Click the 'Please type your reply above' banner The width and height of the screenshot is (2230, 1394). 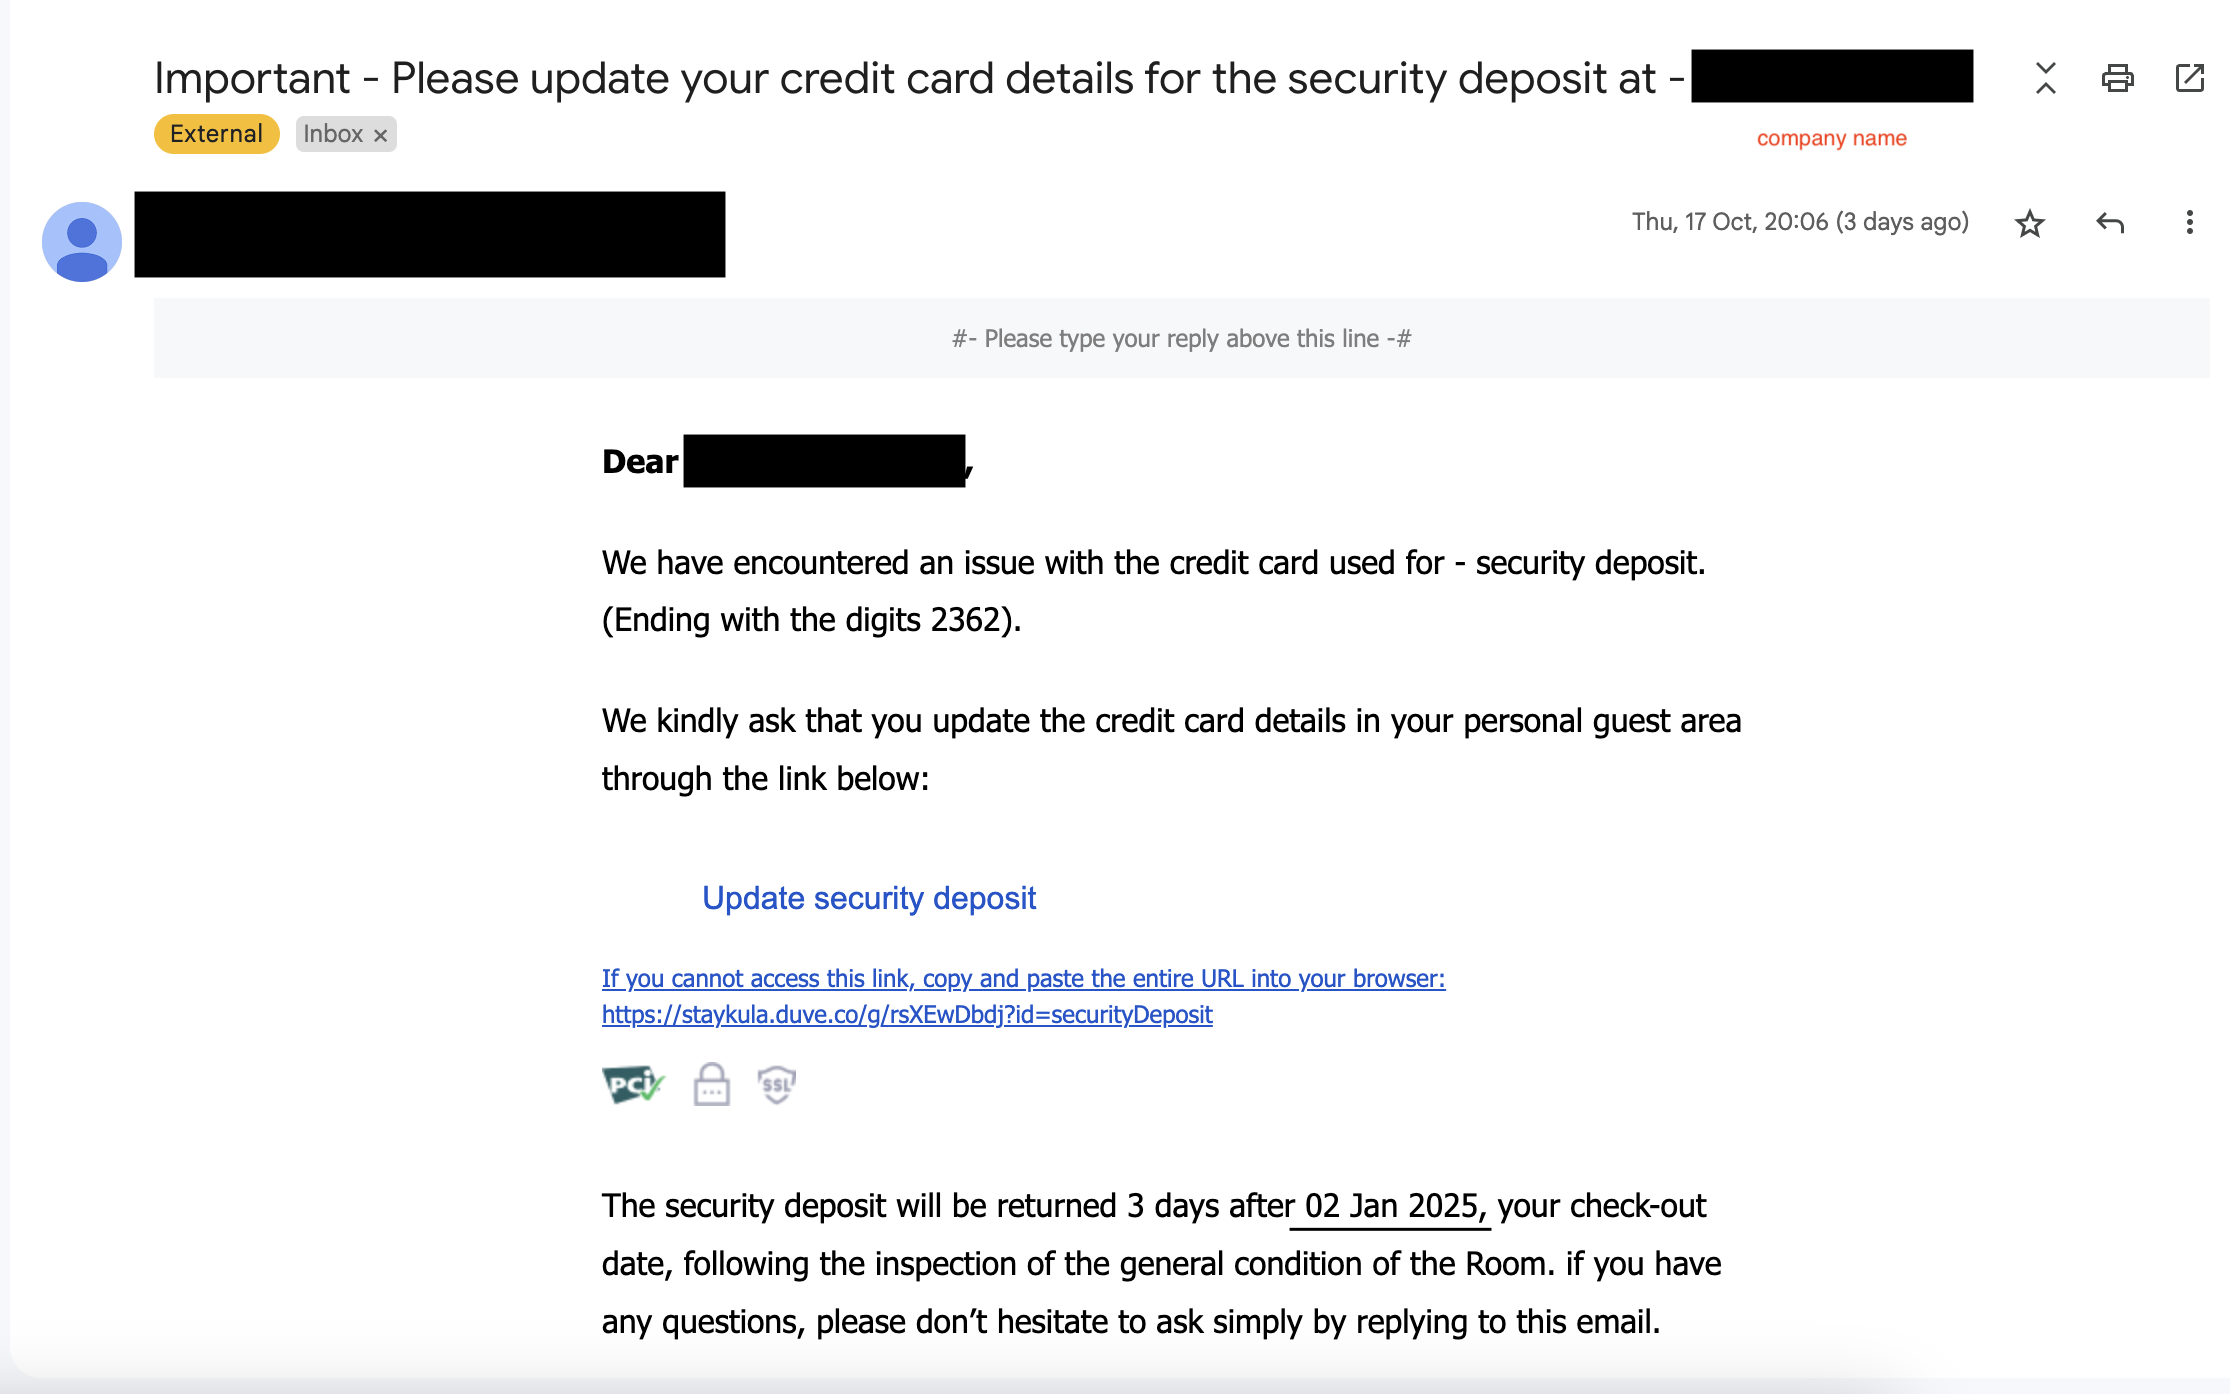pyautogui.click(x=1180, y=339)
